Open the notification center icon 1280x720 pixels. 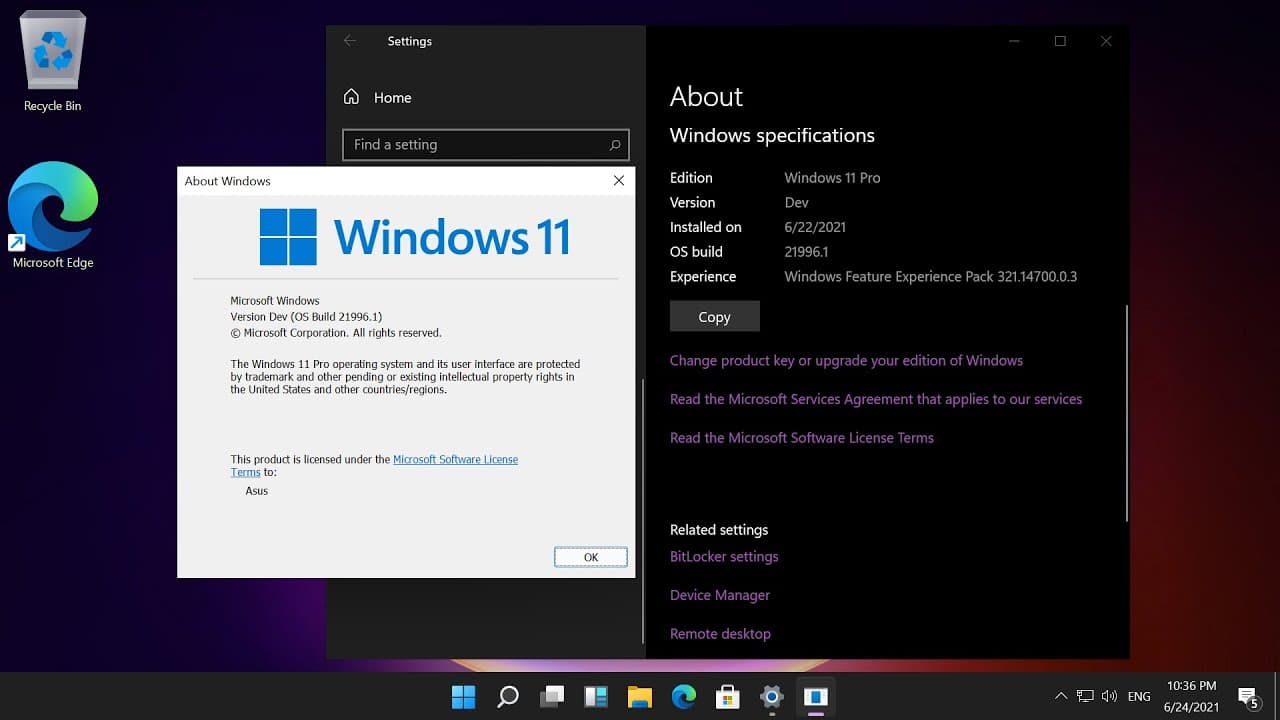click(x=1248, y=697)
